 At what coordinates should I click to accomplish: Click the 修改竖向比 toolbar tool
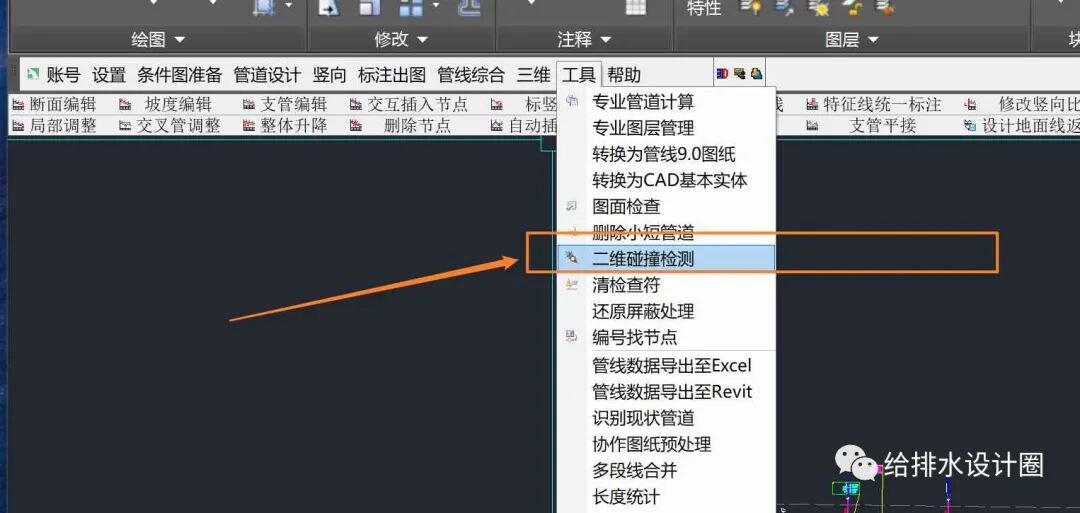pos(1022,105)
